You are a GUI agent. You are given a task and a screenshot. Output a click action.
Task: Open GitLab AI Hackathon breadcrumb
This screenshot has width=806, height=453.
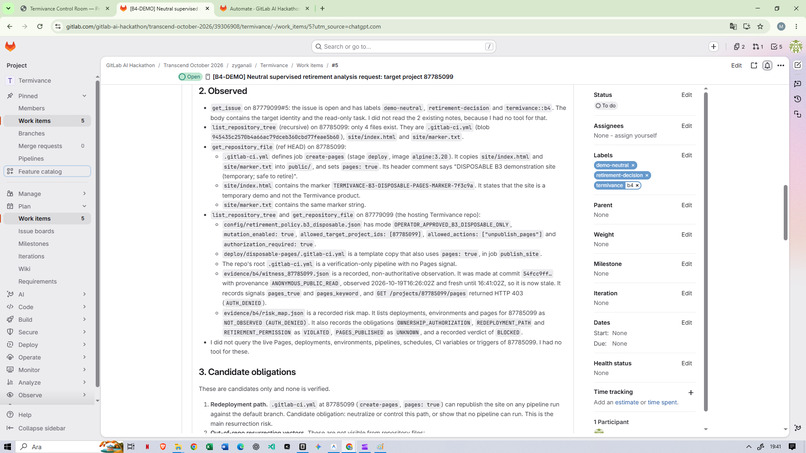point(130,65)
